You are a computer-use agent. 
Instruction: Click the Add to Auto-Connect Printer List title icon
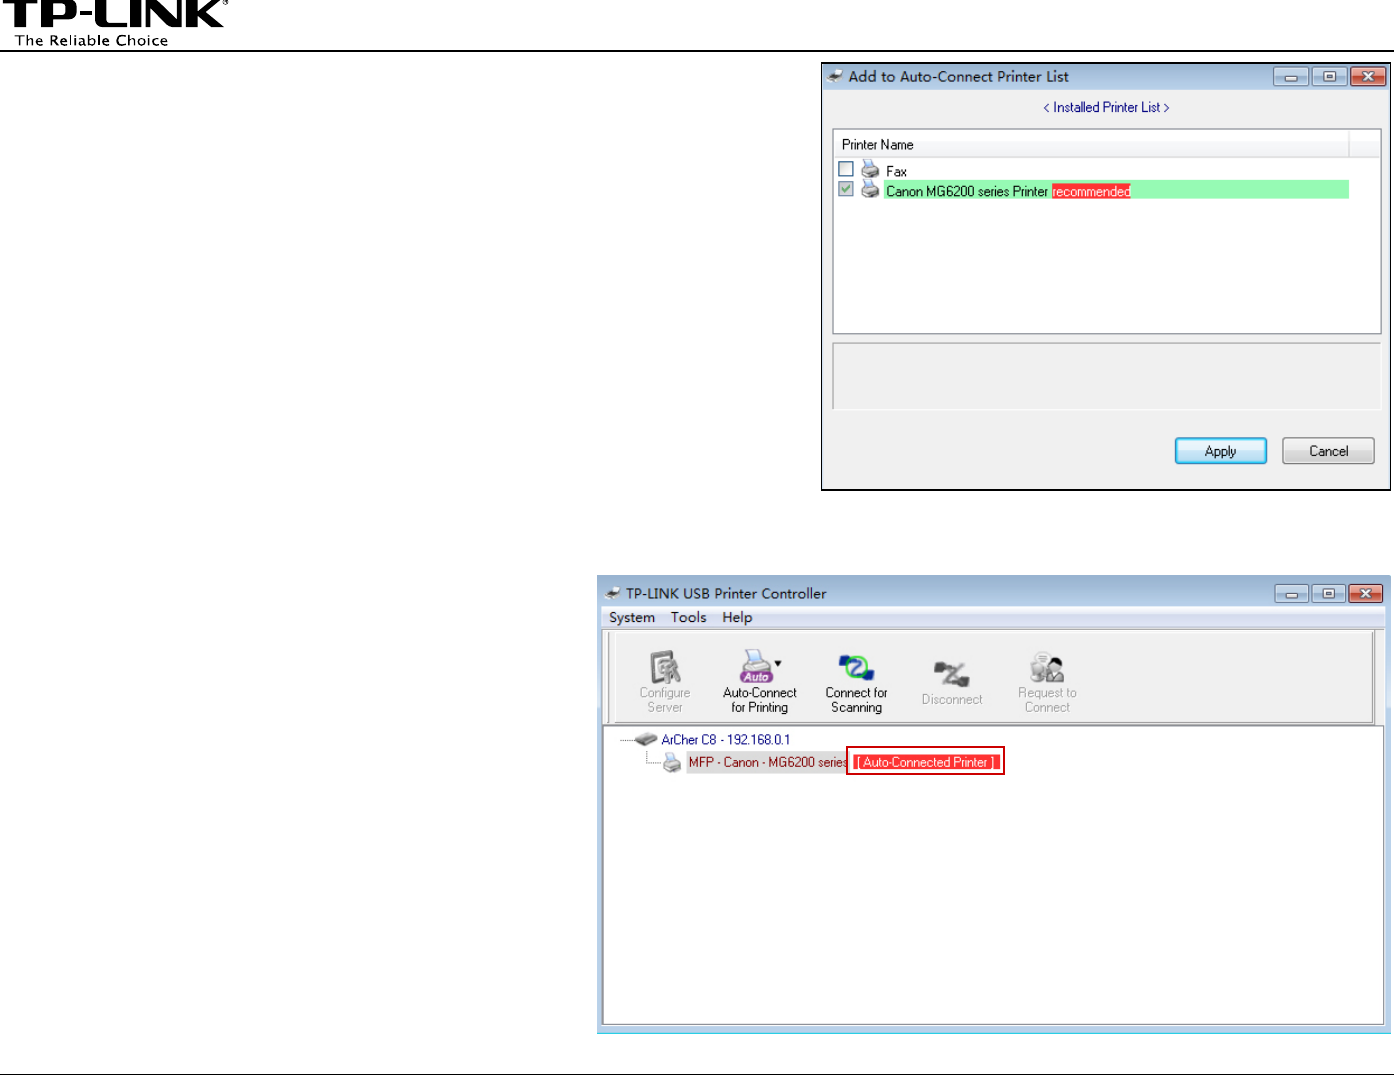[836, 76]
